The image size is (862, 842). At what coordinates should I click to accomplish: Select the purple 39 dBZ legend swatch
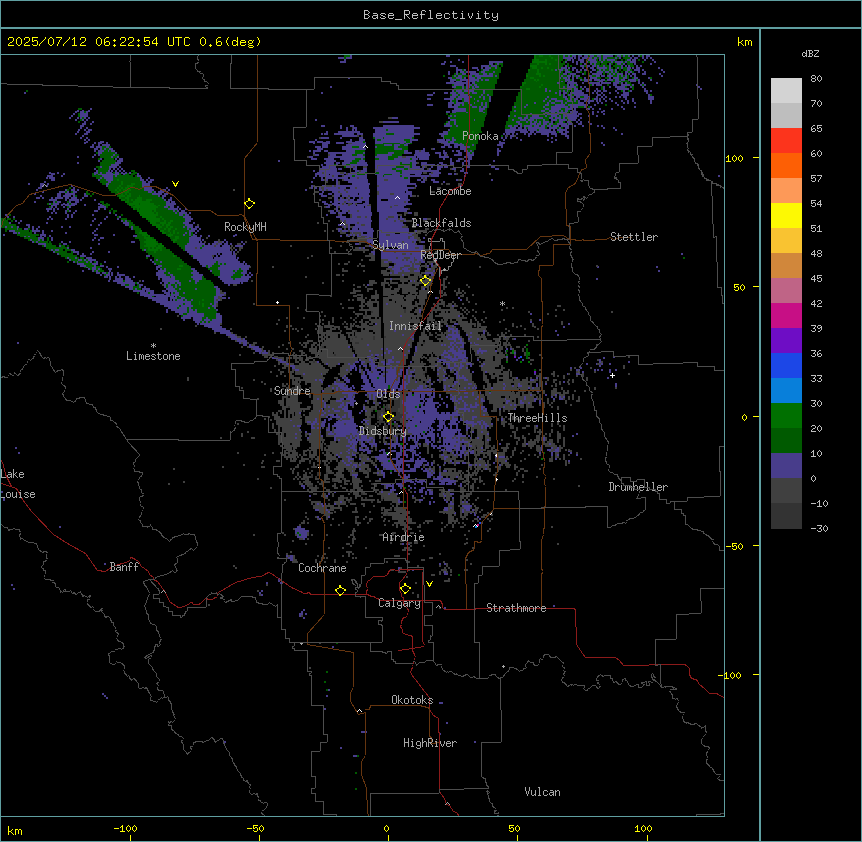[x=786, y=341]
